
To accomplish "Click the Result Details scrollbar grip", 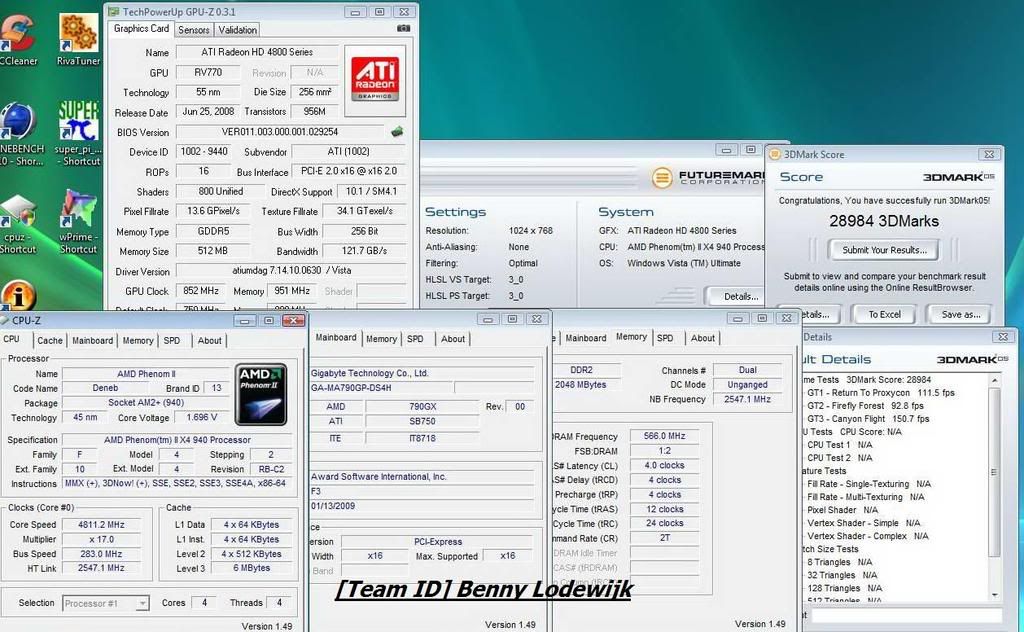I will click(x=994, y=472).
